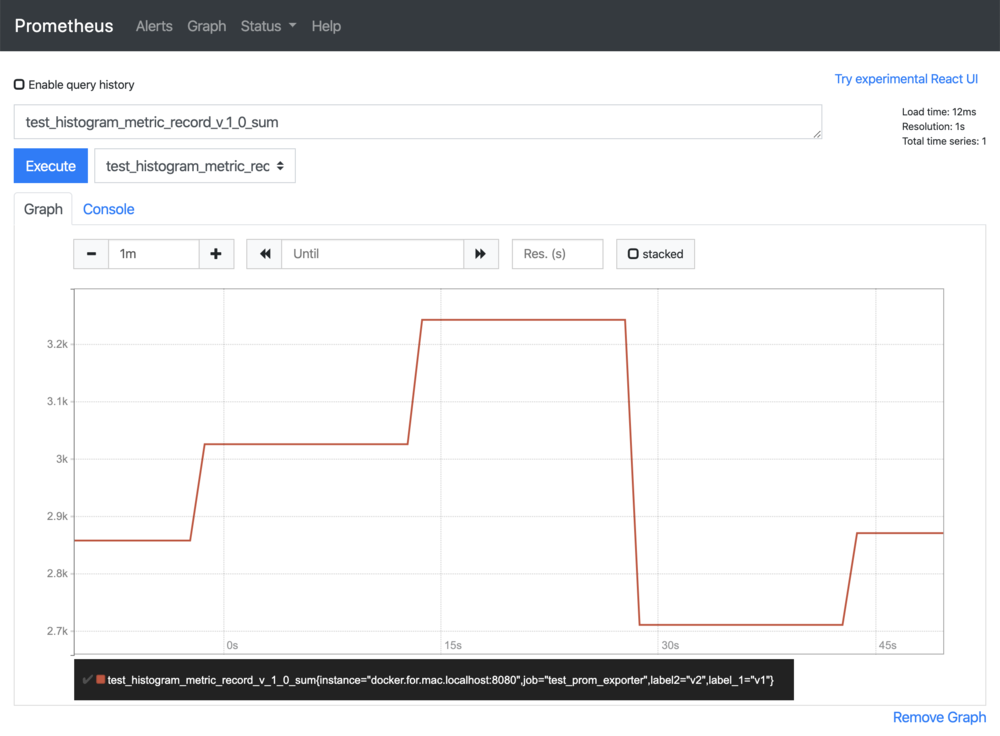Image resolution: width=1000 pixels, height=736 pixels.
Task: Click the minus icon to decrease graph range
Action: (90, 253)
